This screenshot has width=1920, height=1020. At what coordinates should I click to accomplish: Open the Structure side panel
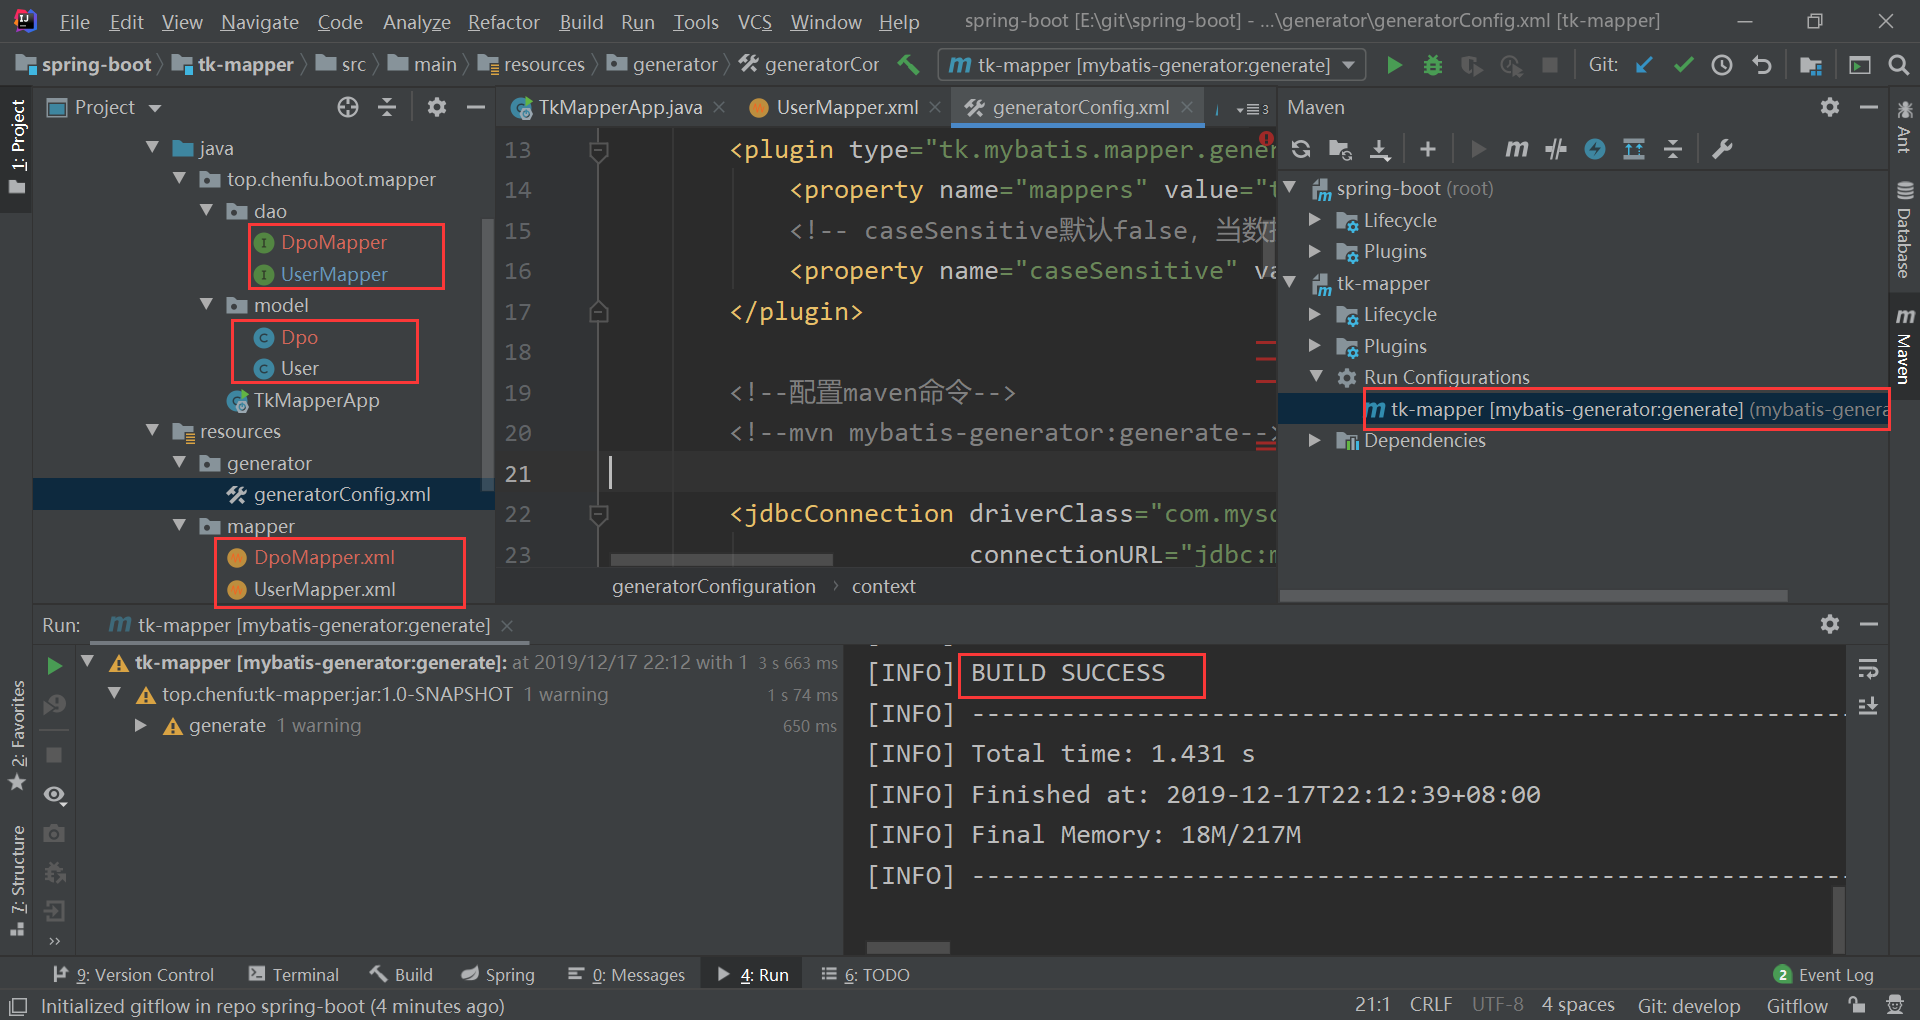coord(18,880)
